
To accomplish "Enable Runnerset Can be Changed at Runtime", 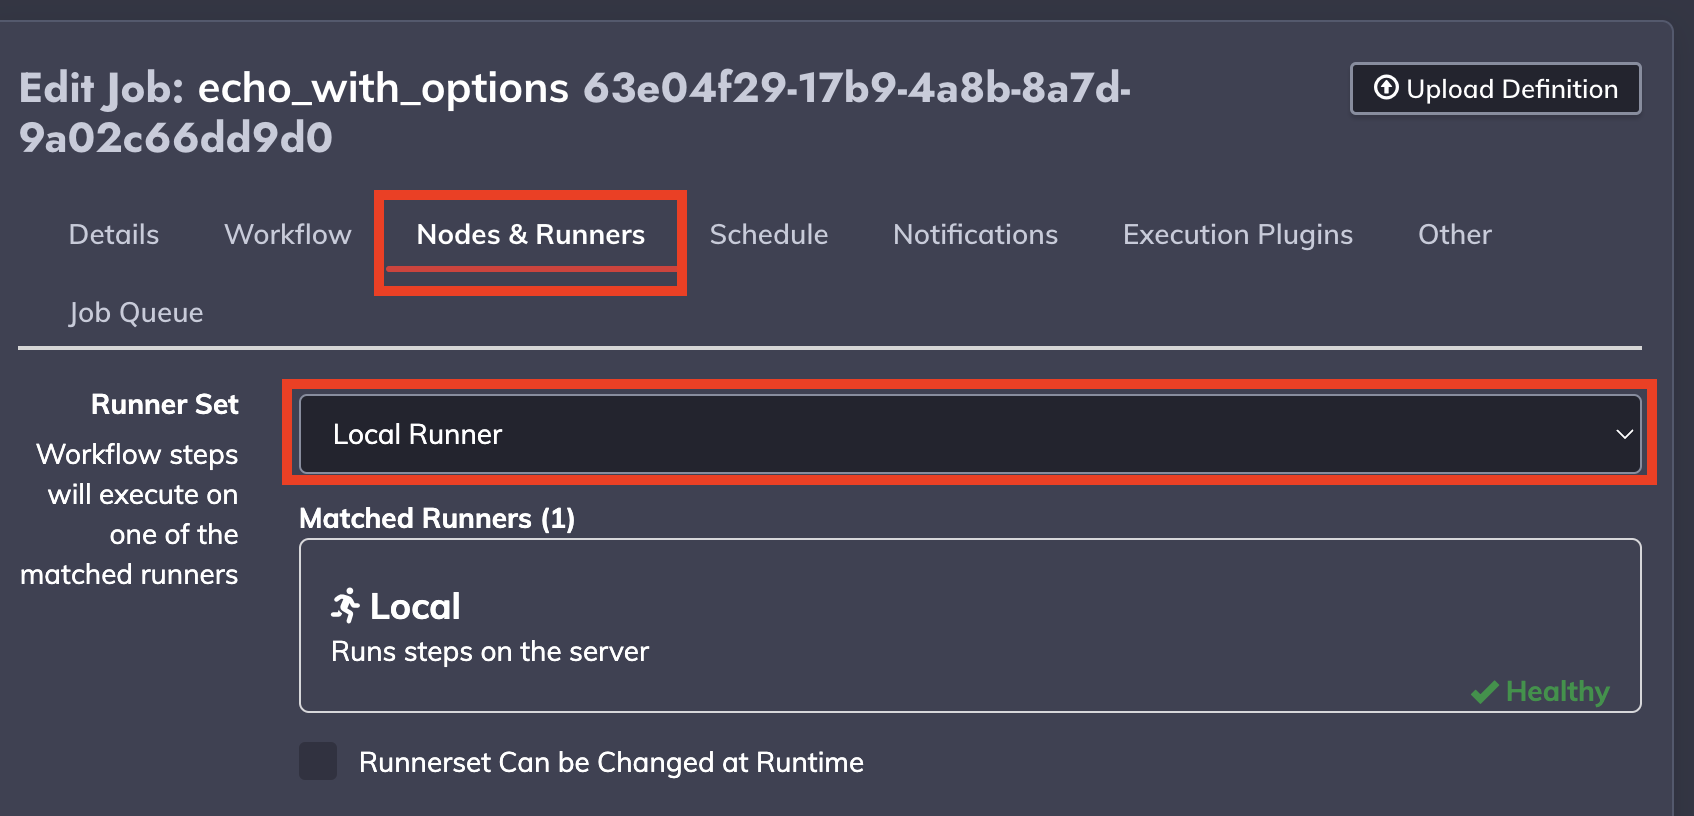I will tap(318, 761).
